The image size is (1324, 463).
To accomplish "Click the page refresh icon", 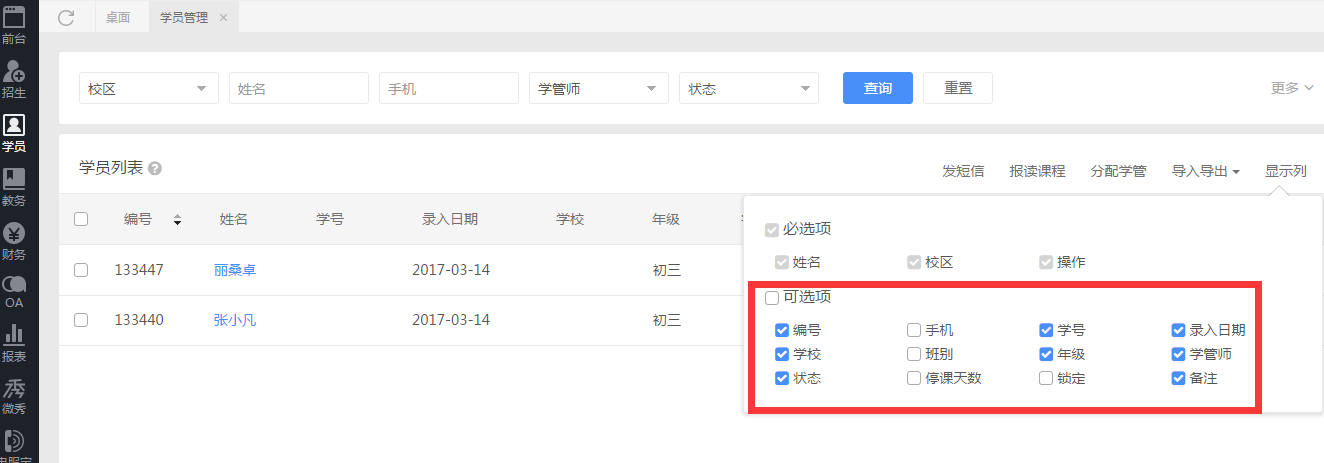I will [66, 17].
